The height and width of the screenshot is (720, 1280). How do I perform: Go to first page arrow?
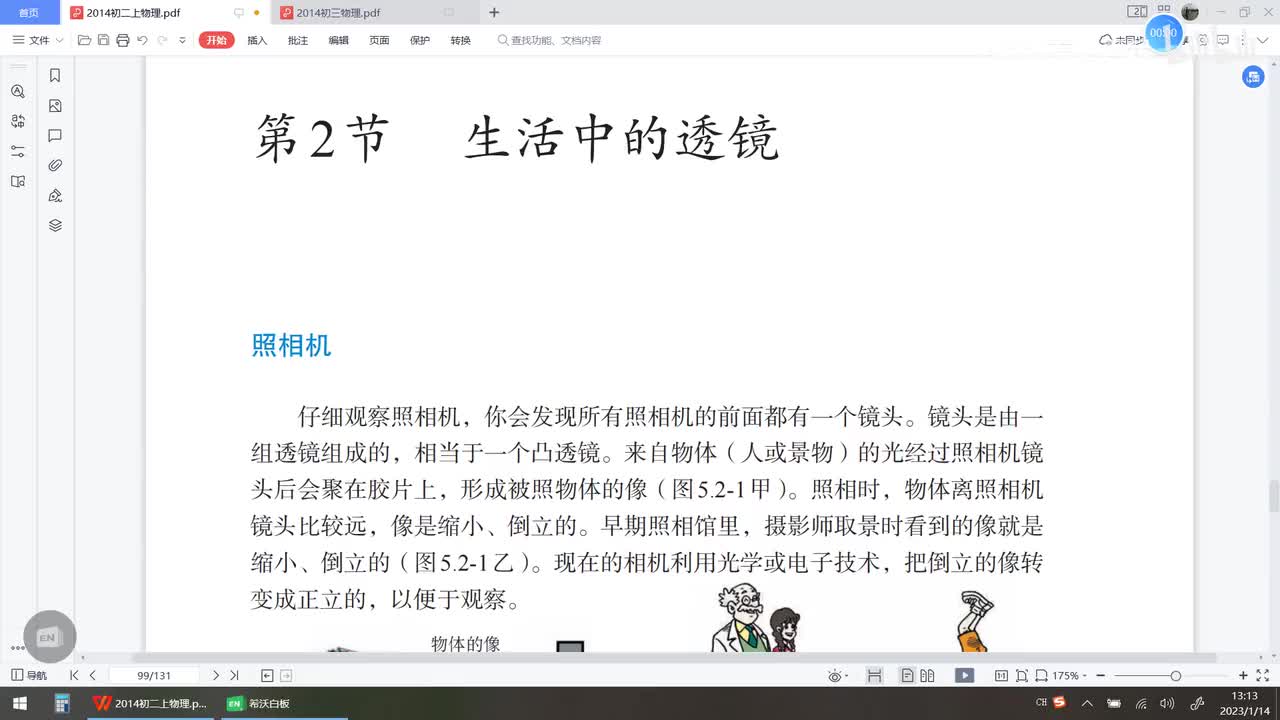coord(74,676)
